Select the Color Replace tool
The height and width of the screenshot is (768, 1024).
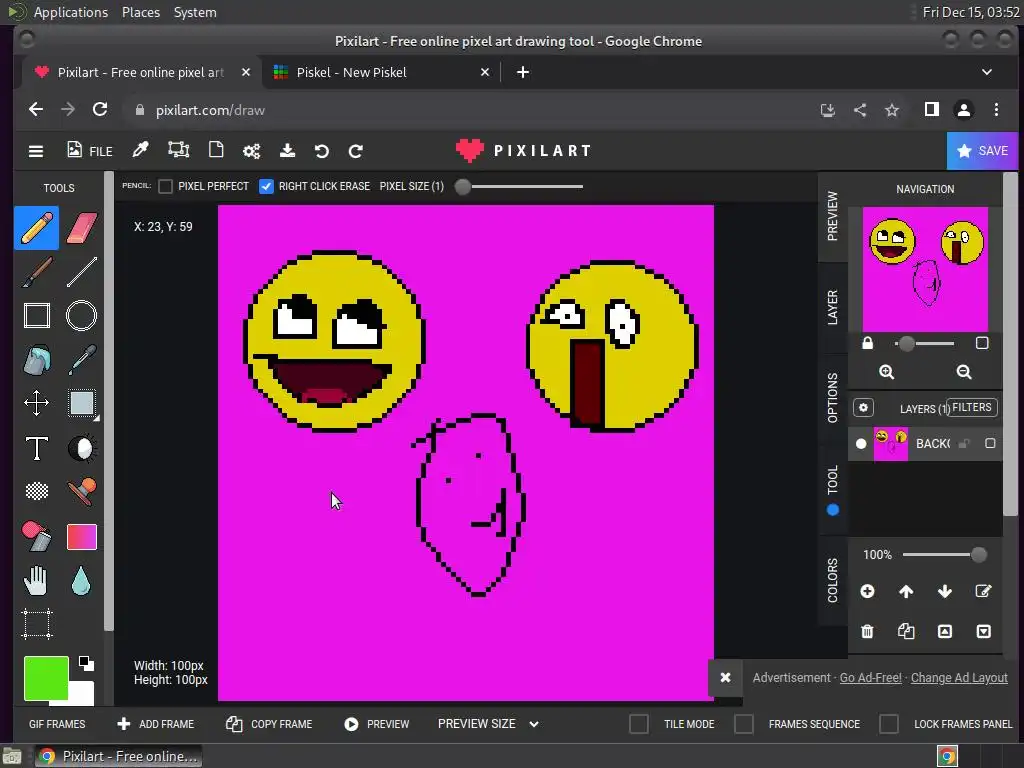[37, 536]
